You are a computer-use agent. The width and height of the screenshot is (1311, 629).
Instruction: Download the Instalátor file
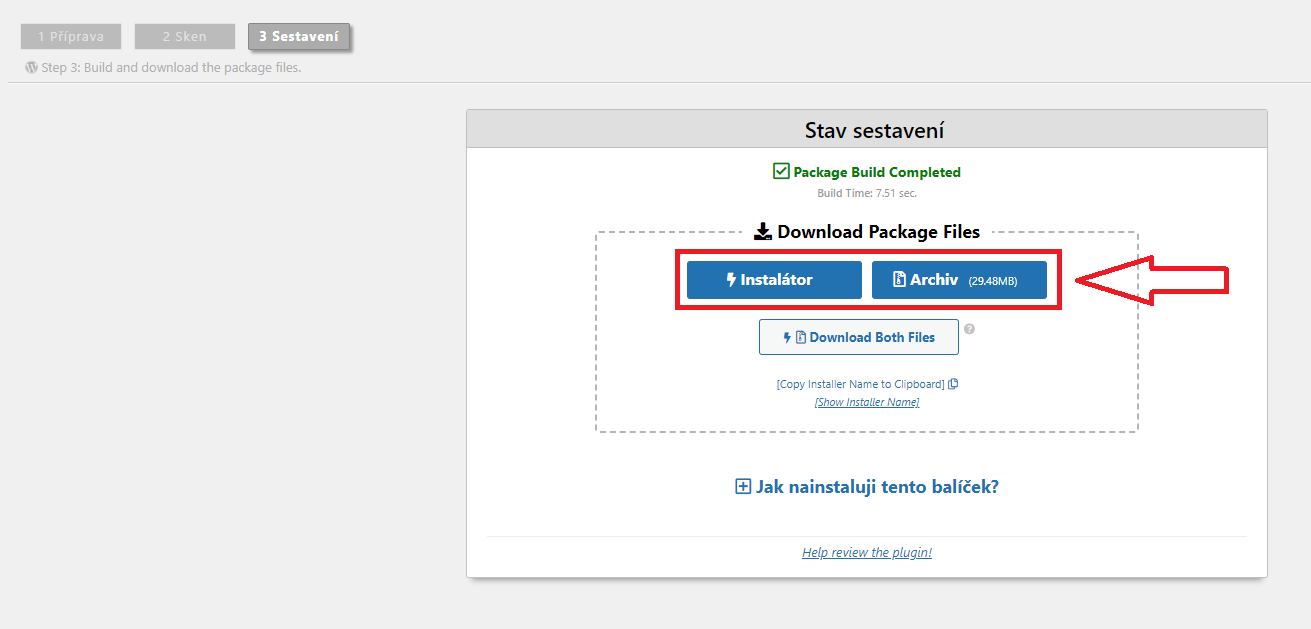(773, 280)
